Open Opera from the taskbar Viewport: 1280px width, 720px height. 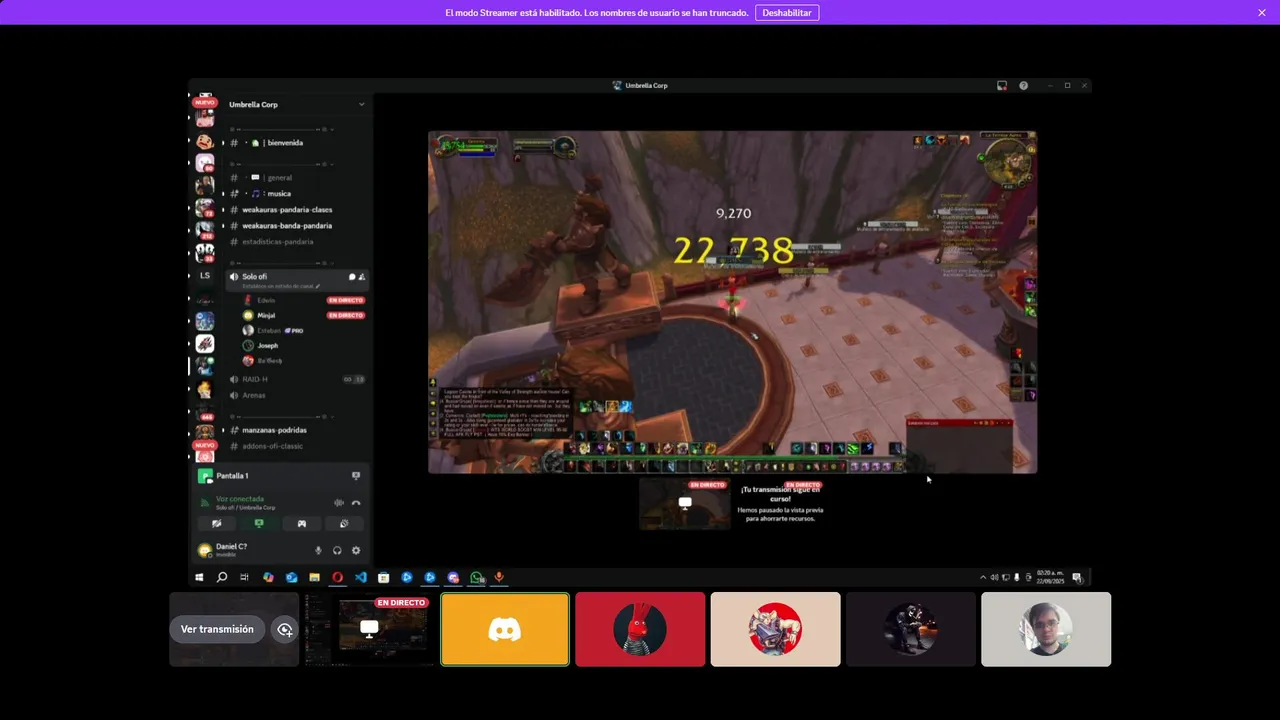pos(337,578)
